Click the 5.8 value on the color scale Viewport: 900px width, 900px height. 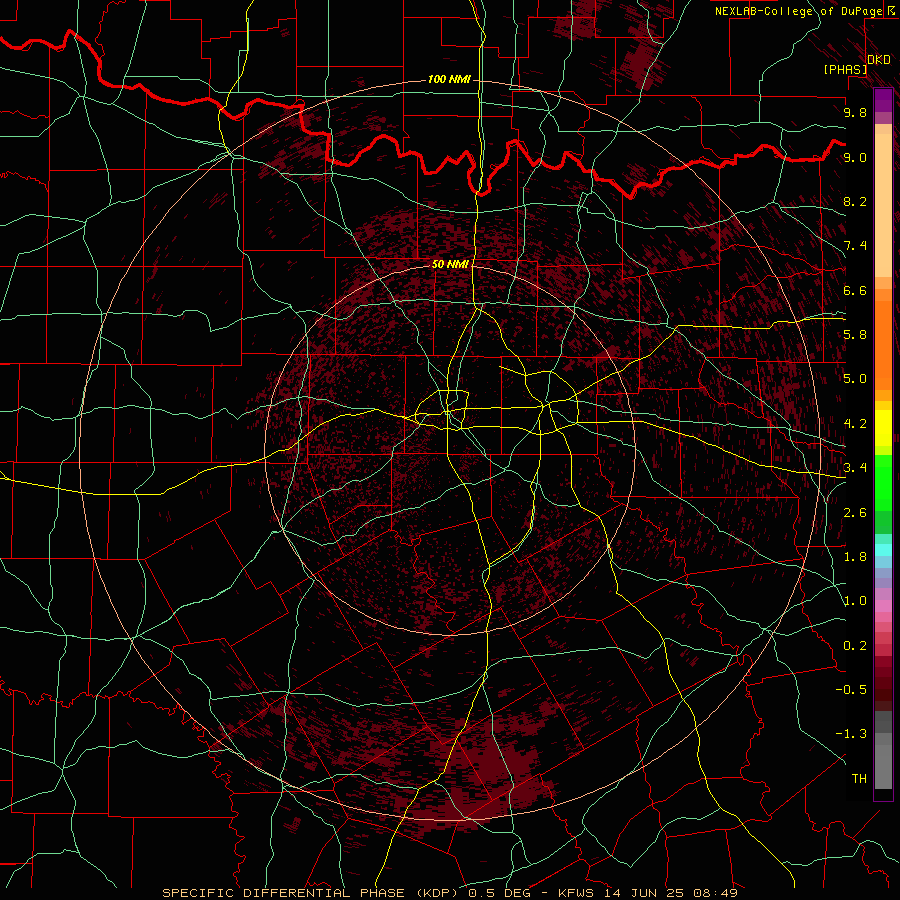click(855, 335)
